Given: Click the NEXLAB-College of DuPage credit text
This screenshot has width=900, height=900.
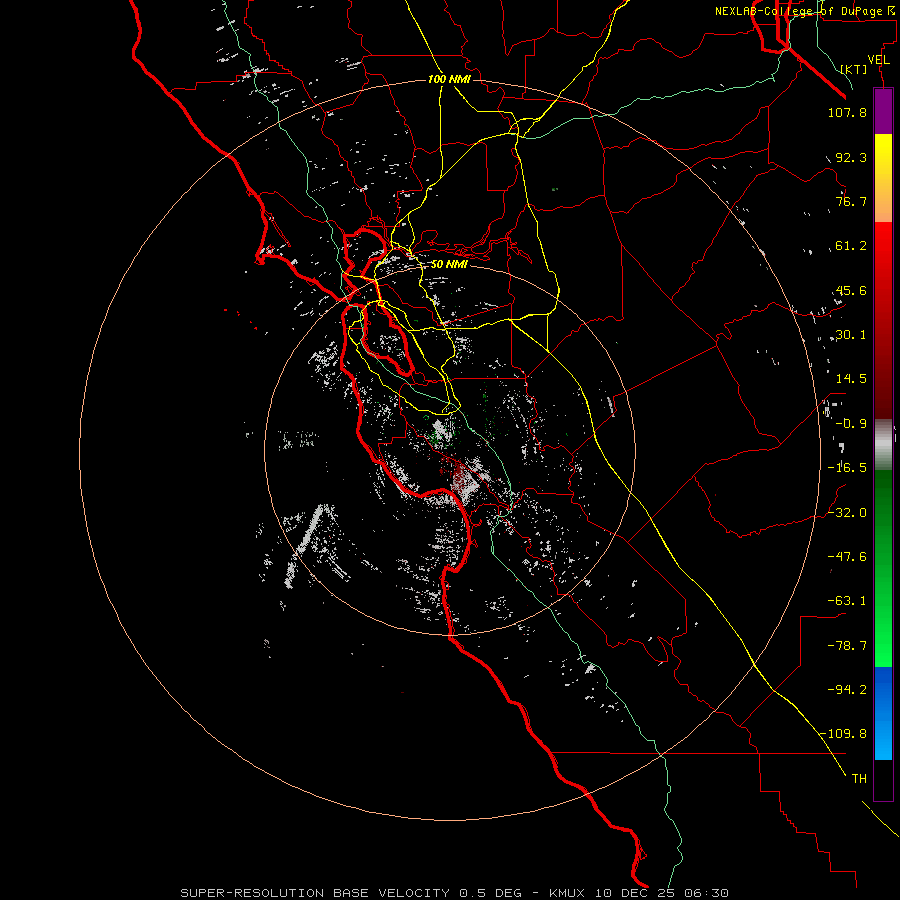Looking at the screenshot, I should [798, 11].
